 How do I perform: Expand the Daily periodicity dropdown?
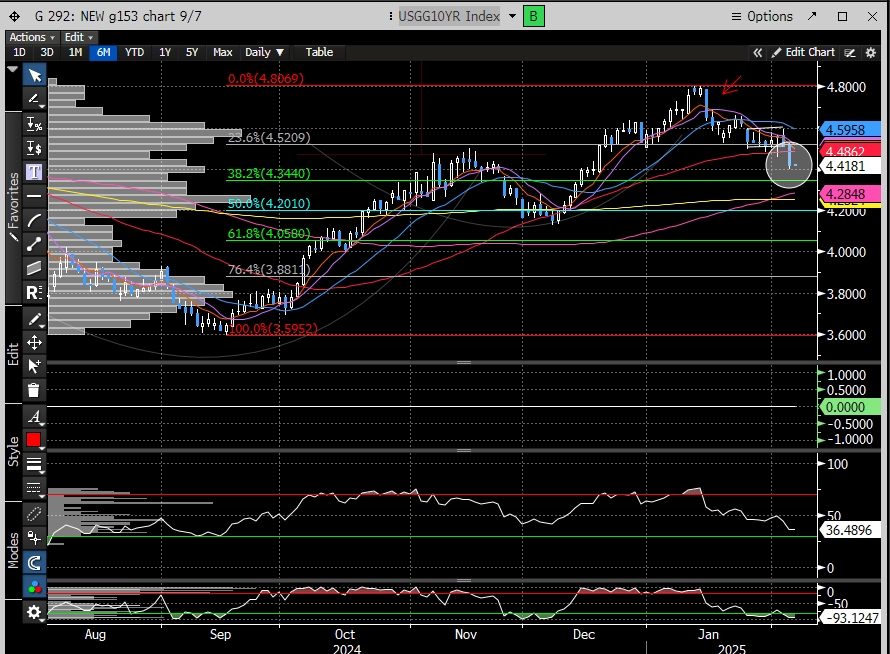[265, 52]
